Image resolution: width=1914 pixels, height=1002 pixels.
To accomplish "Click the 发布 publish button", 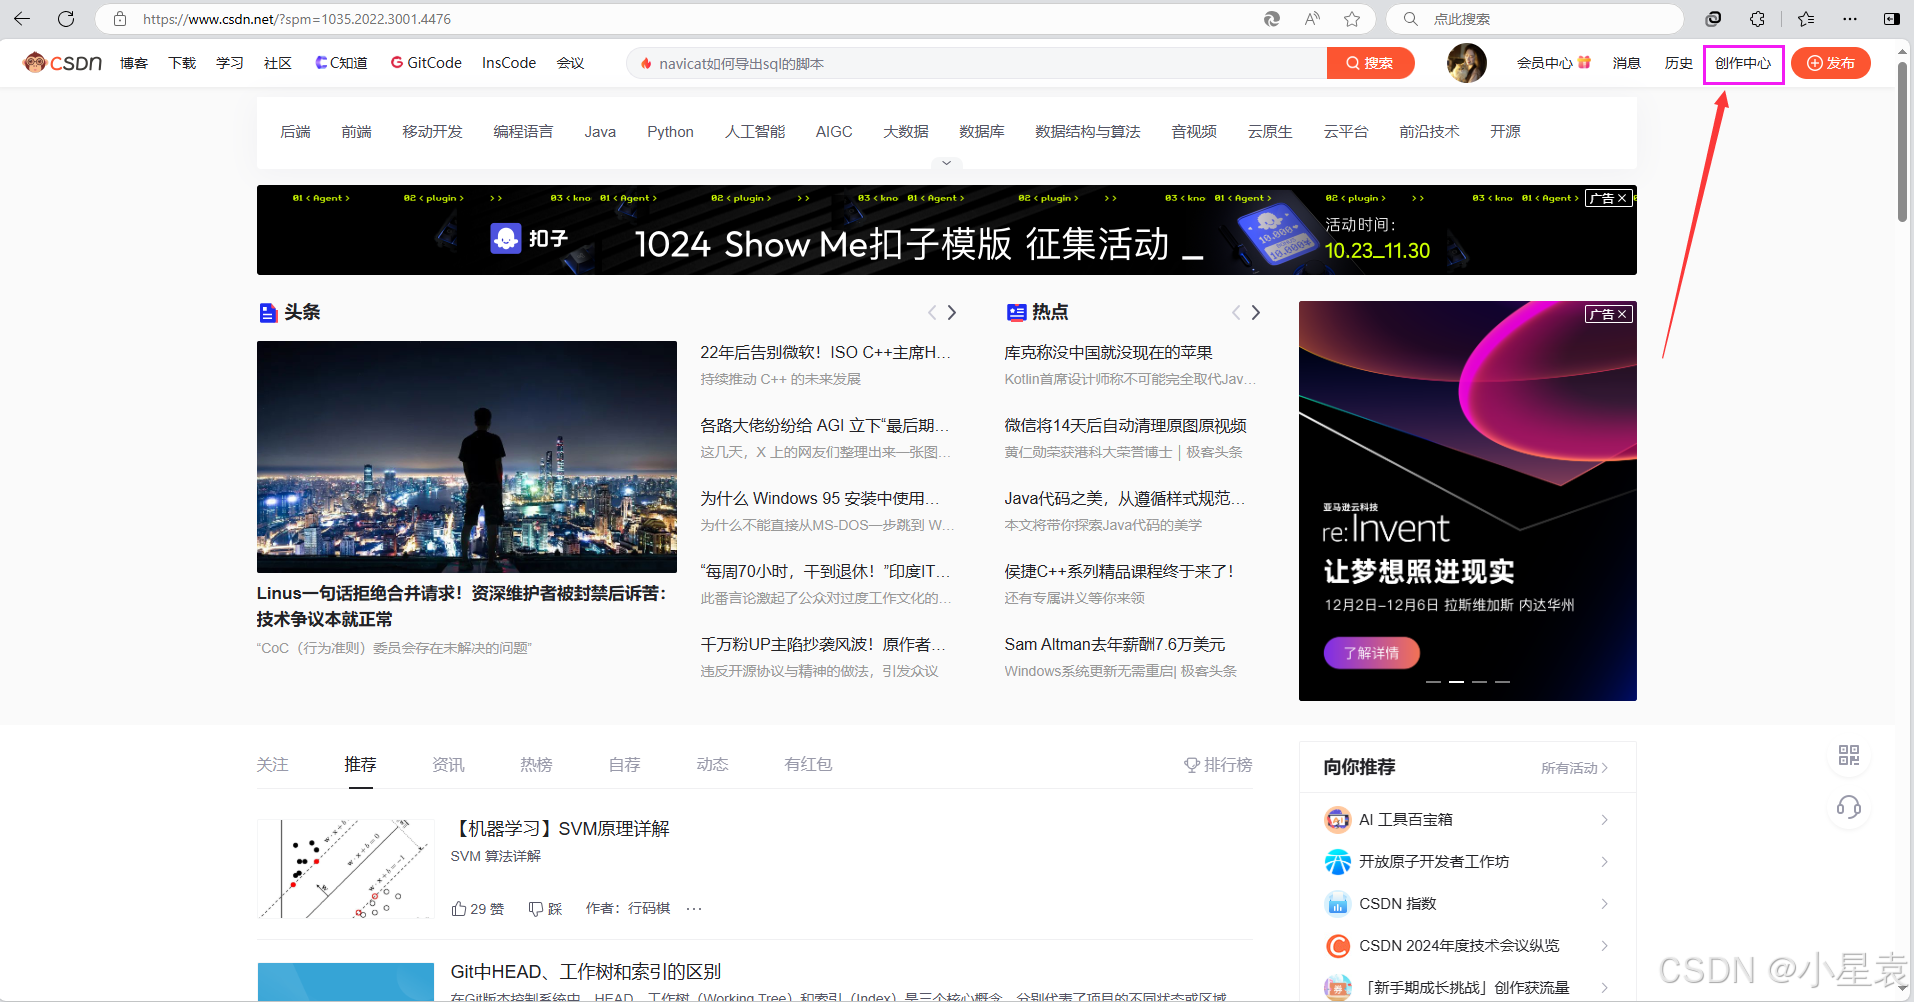I will (x=1831, y=63).
